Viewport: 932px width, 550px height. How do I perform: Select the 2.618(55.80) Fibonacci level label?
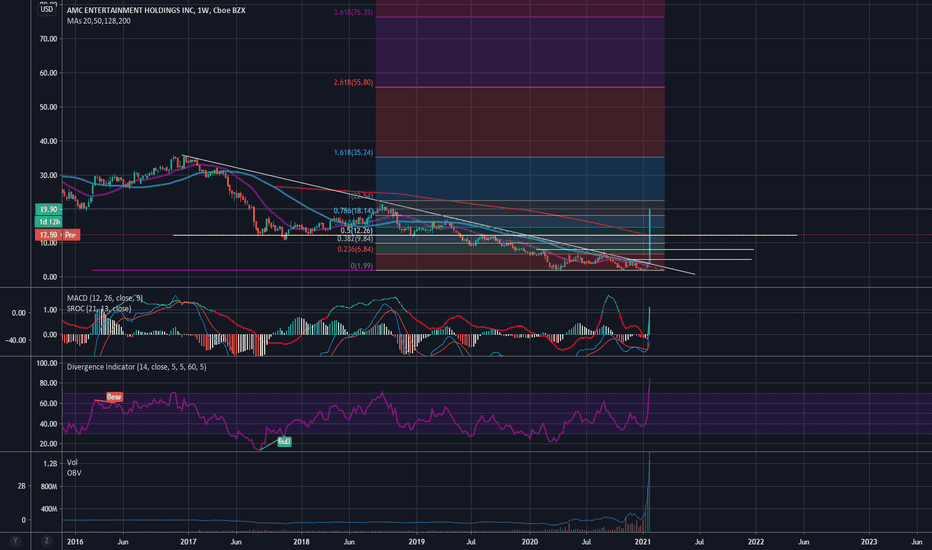coord(353,82)
